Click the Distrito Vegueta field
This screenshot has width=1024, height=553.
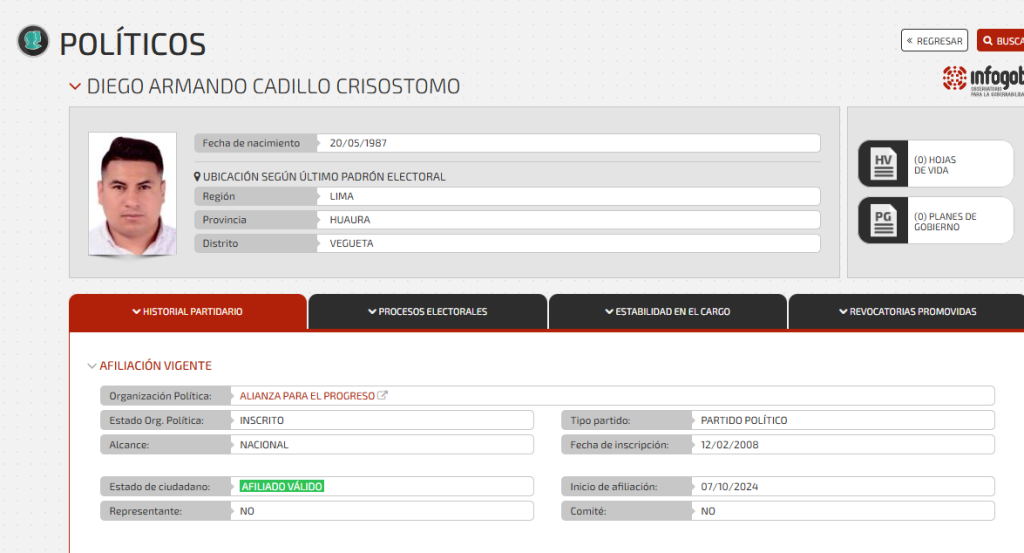(x=570, y=243)
